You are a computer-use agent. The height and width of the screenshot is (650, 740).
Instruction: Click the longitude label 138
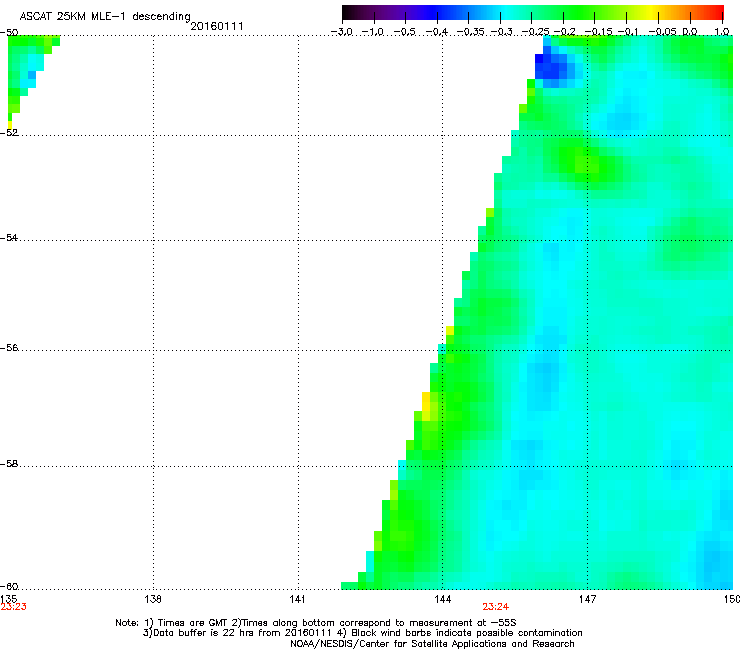(153, 599)
